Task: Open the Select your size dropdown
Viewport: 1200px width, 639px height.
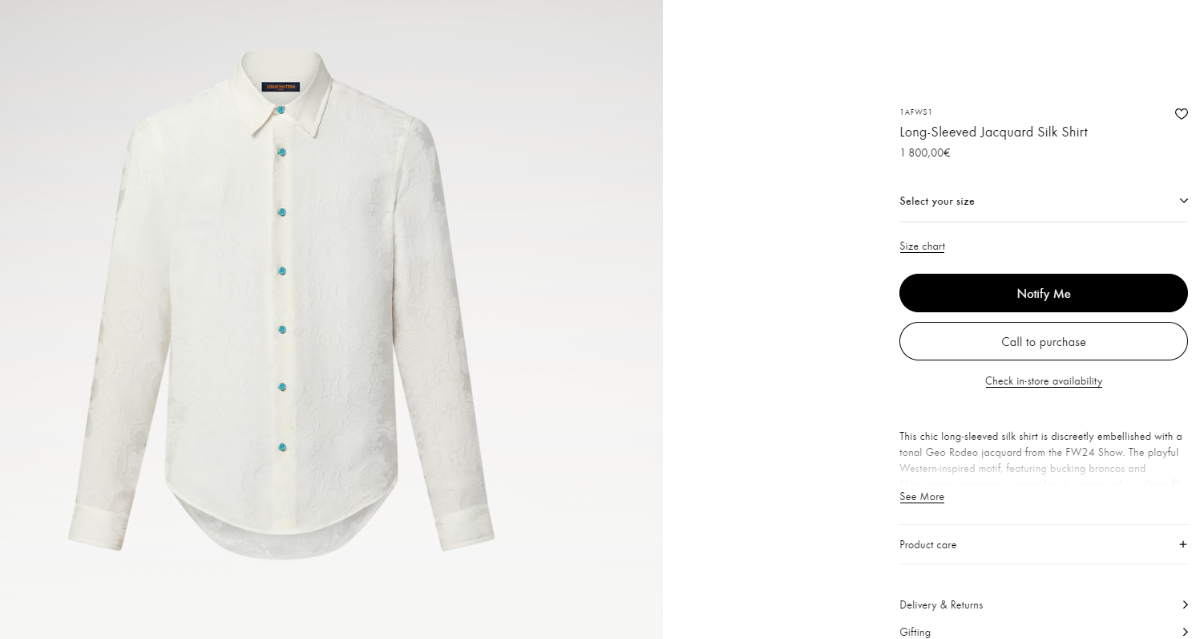Action: click(x=1043, y=201)
